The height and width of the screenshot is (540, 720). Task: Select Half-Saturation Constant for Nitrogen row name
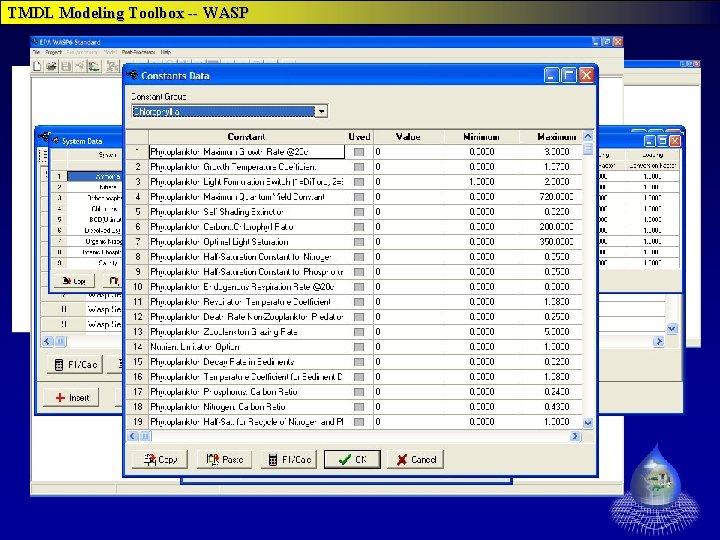(247, 257)
